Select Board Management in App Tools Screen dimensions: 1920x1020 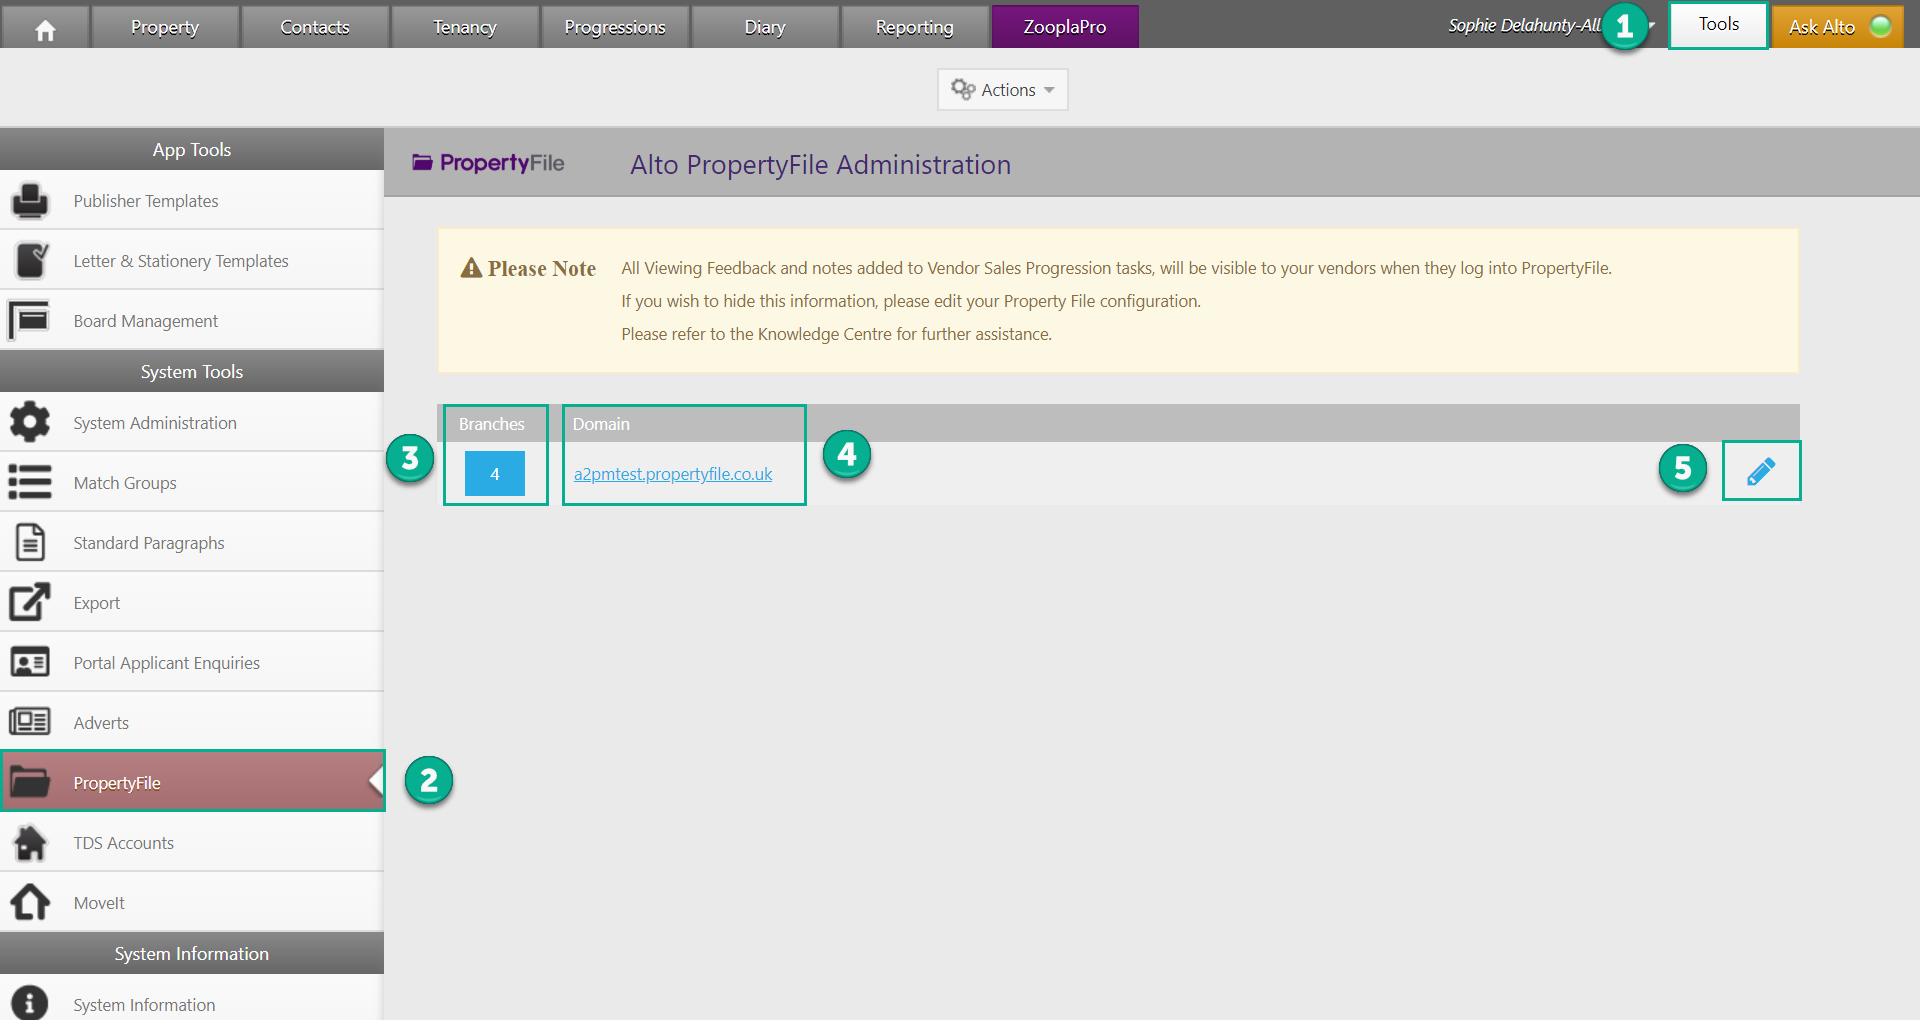[x=192, y=321]
